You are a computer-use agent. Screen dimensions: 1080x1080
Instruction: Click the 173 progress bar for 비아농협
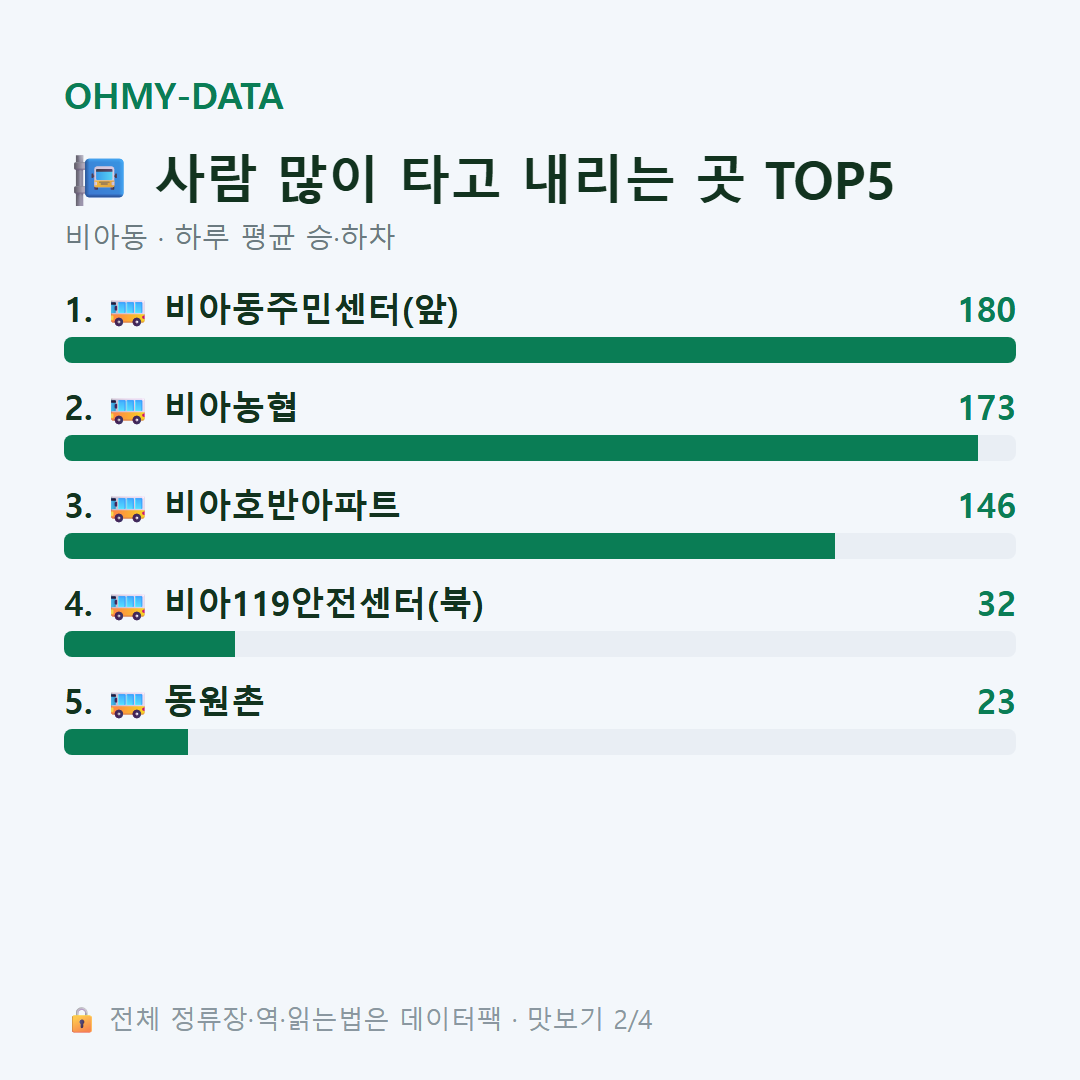point(540,448)
